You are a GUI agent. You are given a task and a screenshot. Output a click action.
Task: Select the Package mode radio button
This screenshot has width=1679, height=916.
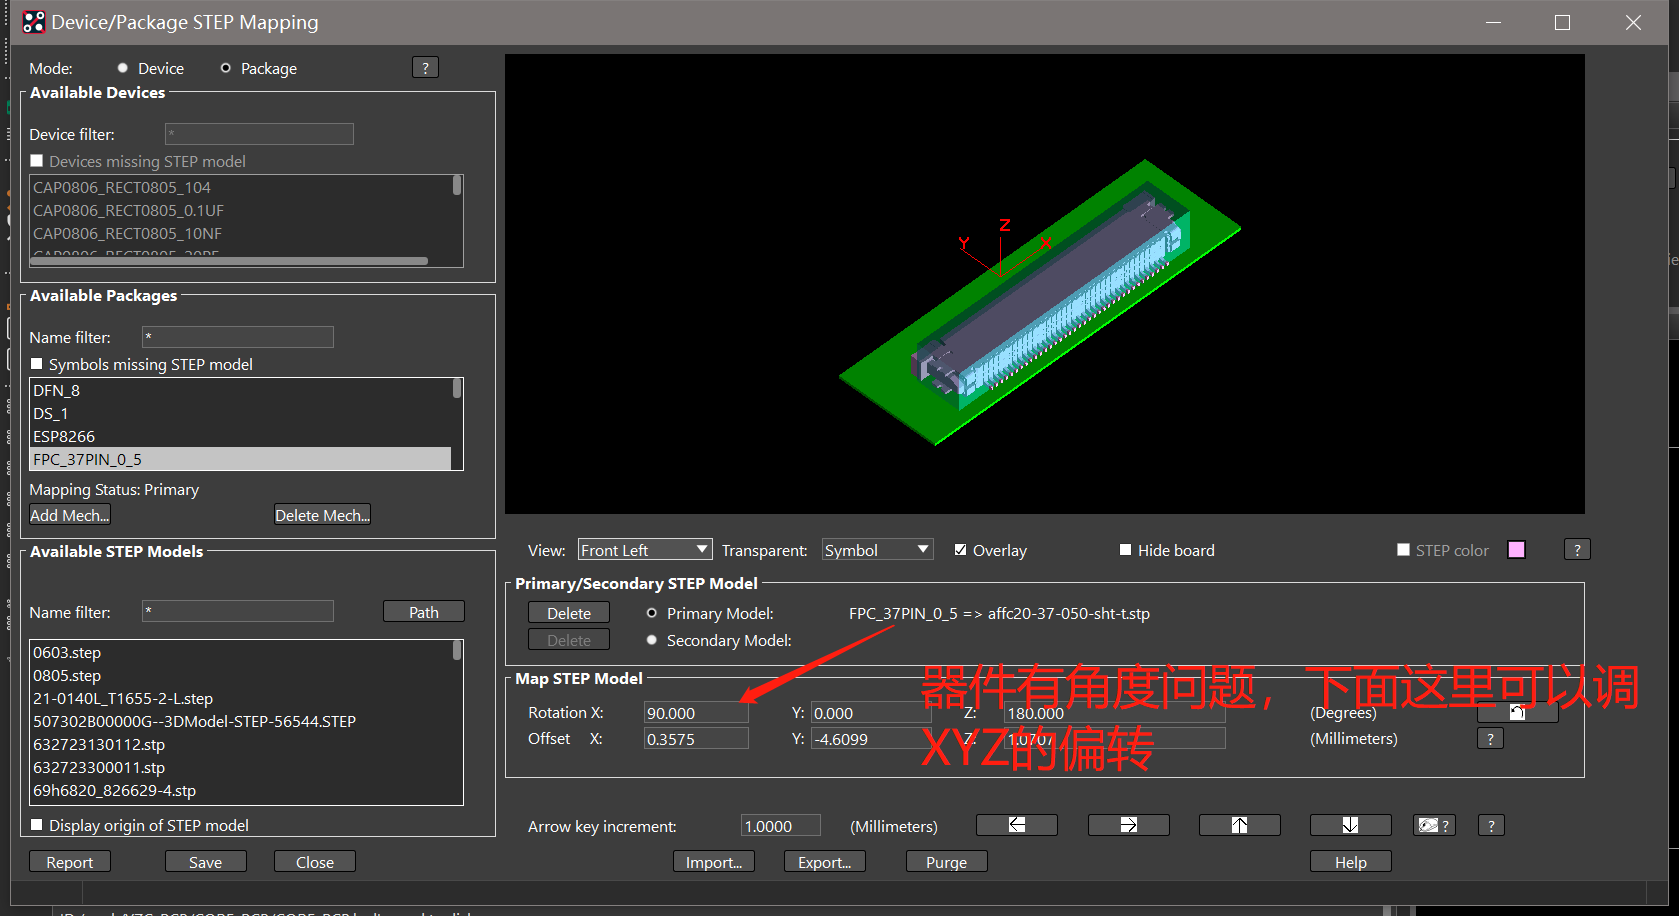[x=226, y=68]
